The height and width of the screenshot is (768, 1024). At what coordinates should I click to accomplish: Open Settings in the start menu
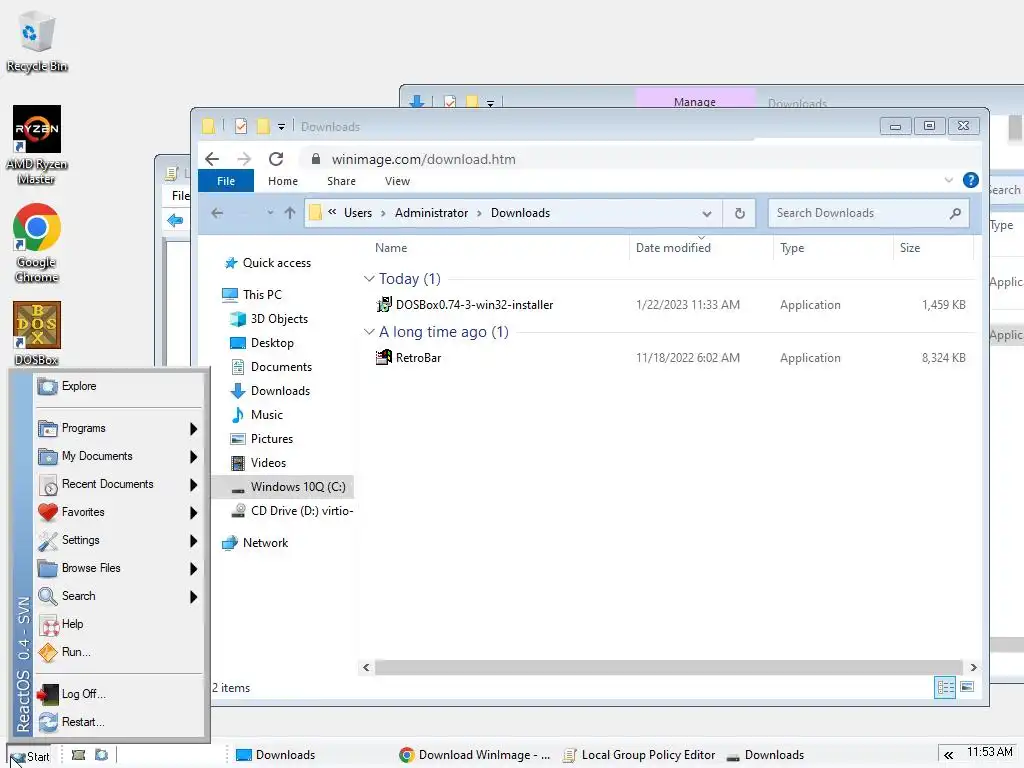tap(118, 541)
